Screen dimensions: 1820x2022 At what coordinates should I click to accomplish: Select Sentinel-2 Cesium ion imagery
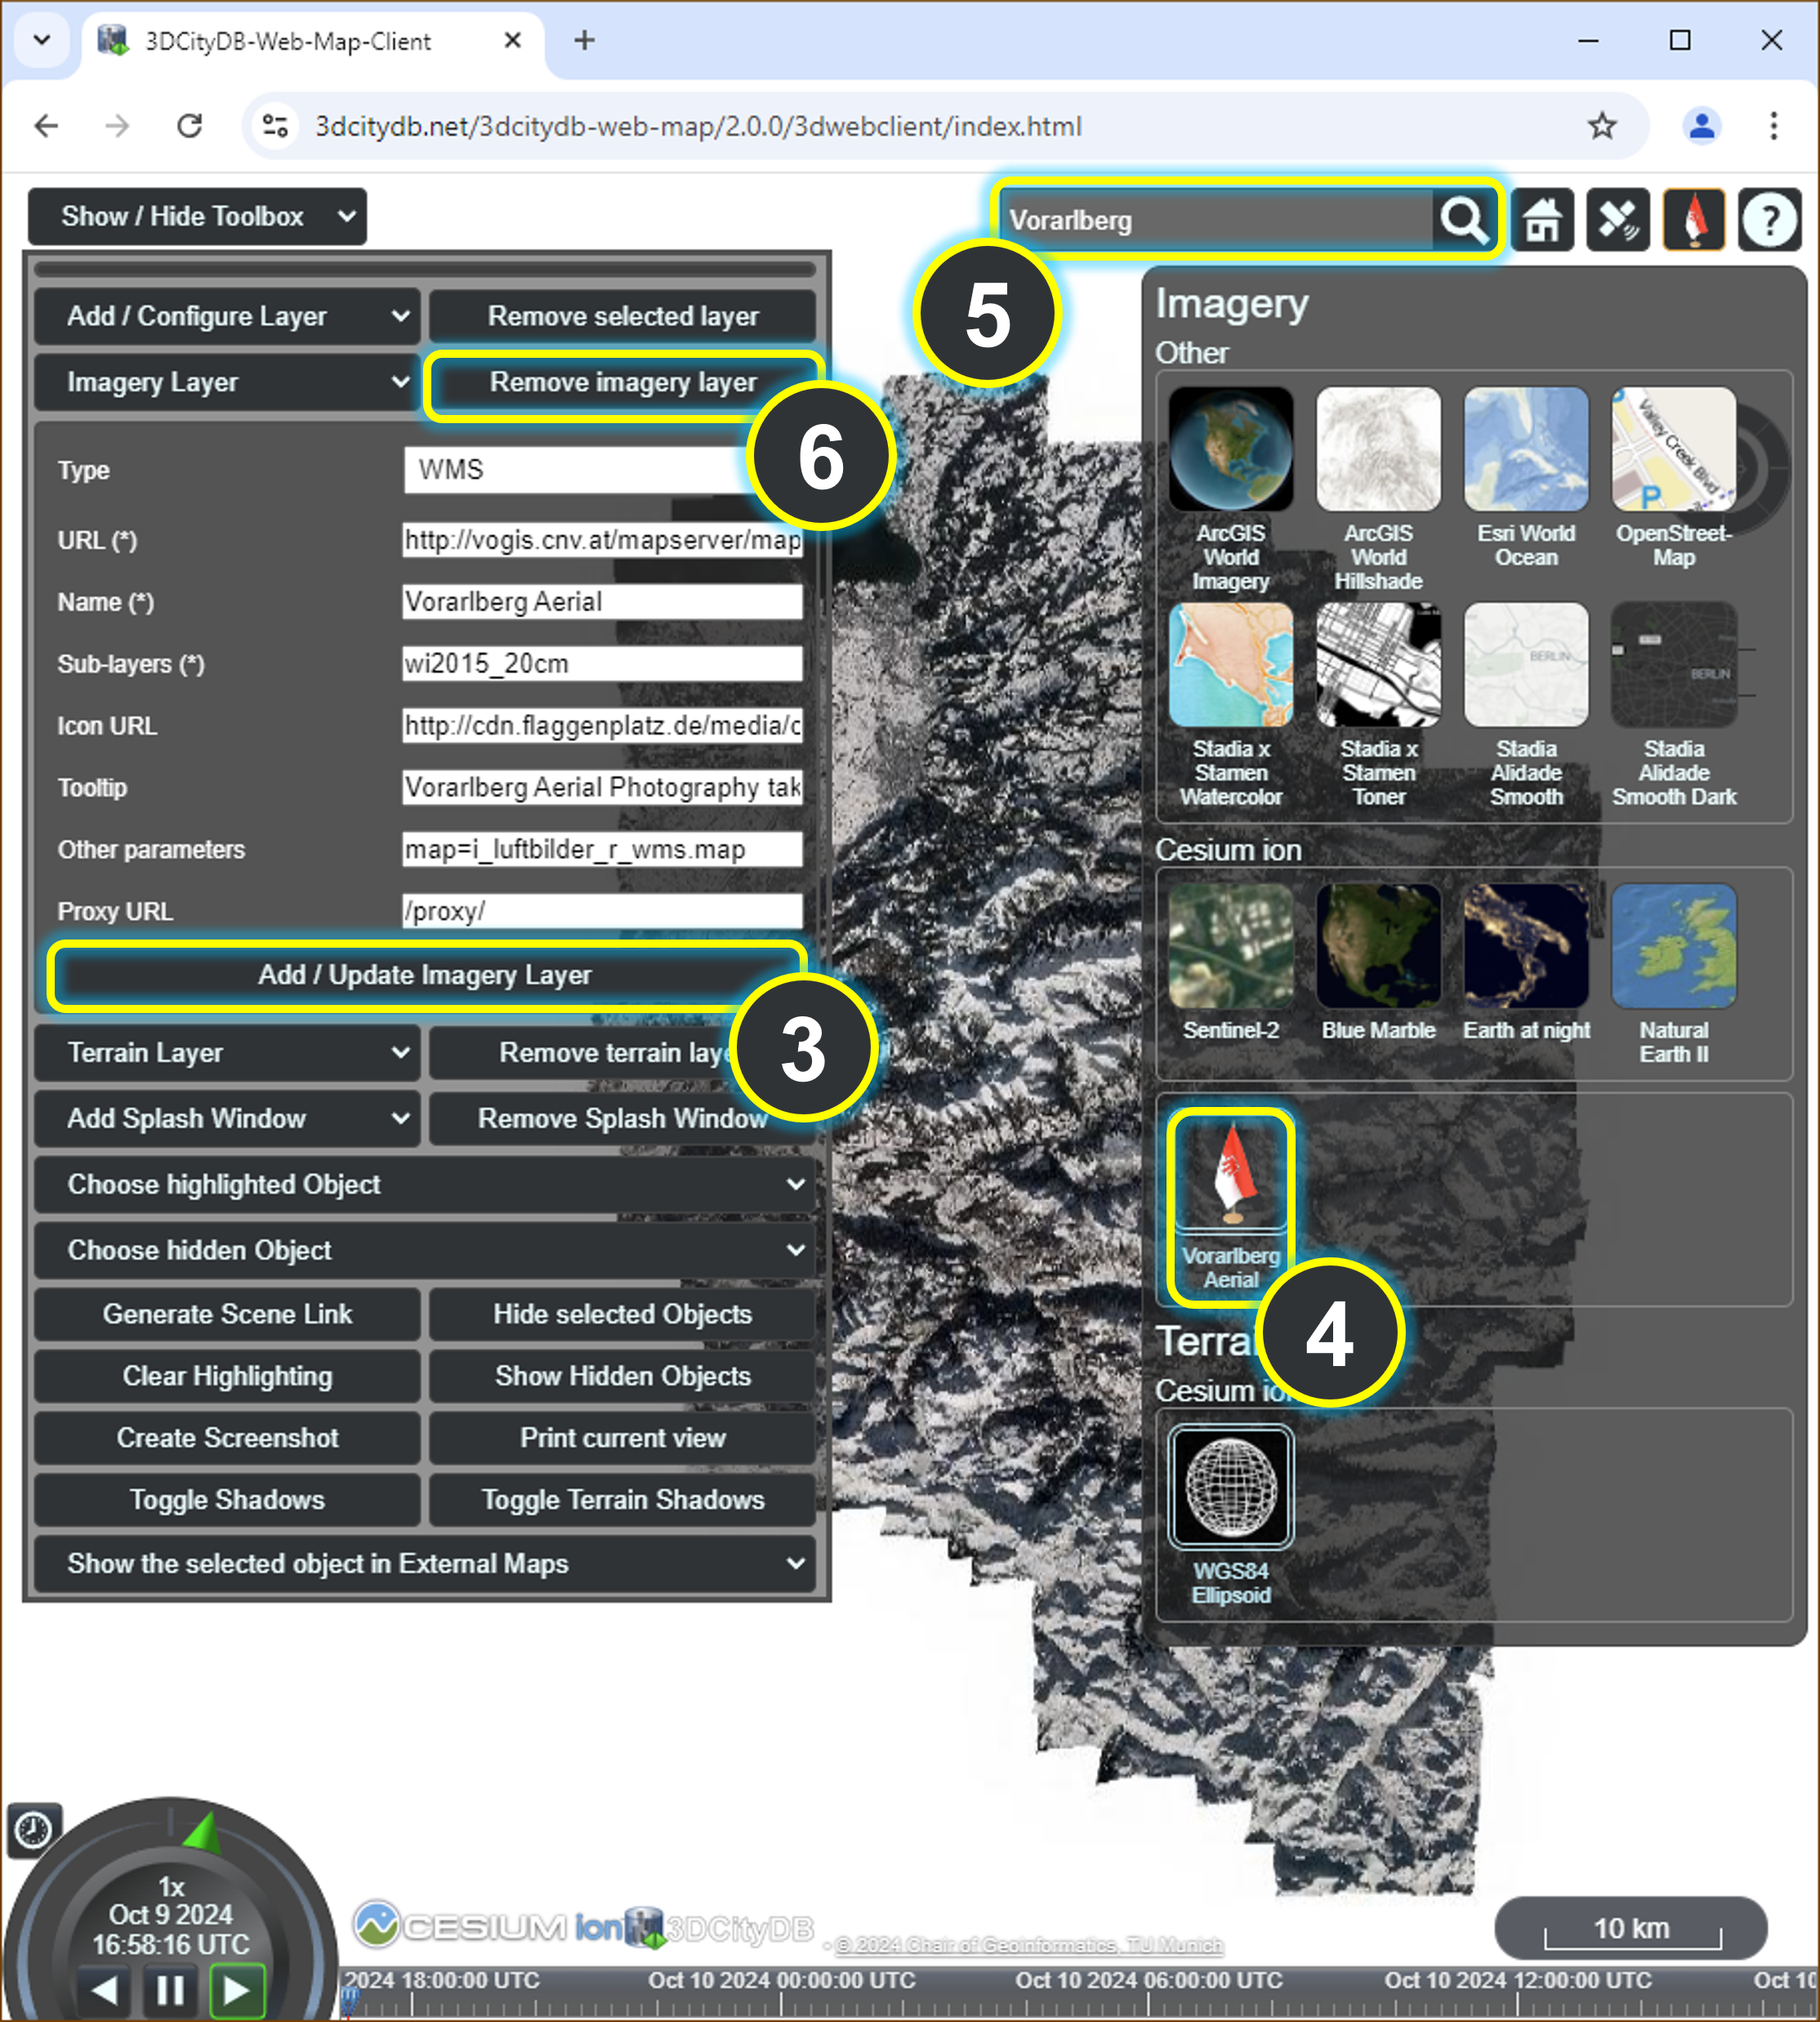pyautogui.click(x=1230, y=946)
